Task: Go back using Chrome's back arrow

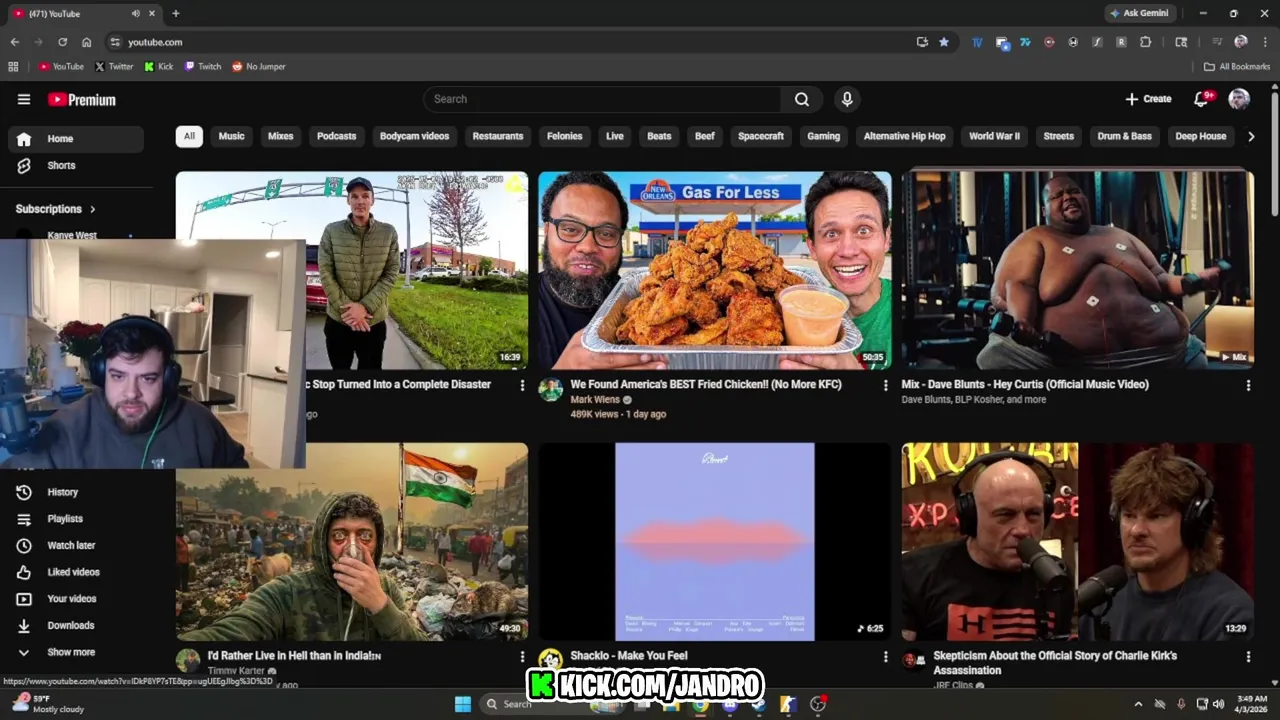Action: [x=15, y=42]
